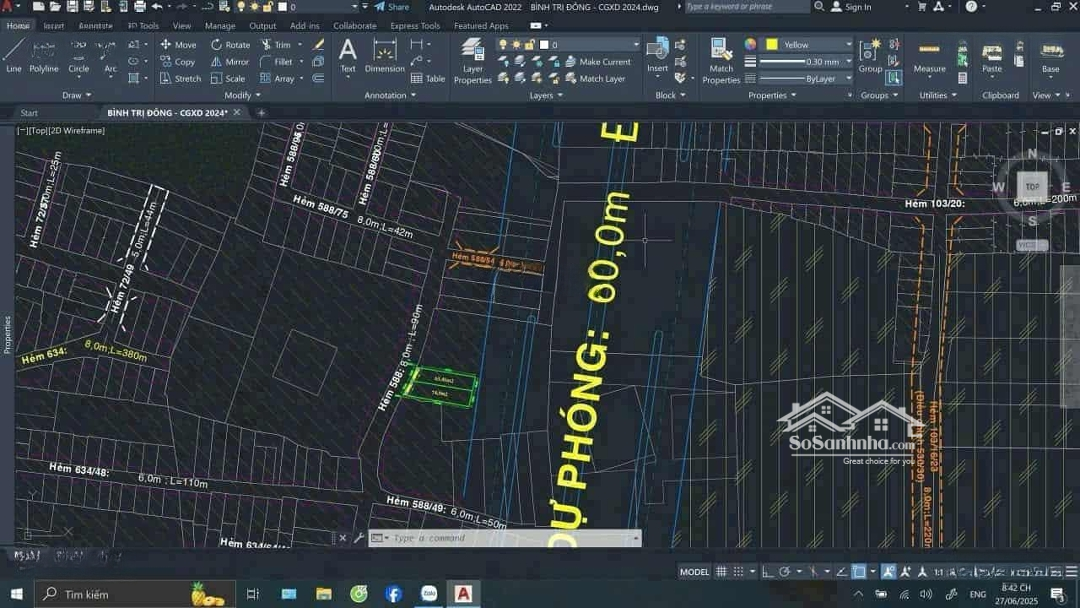Image resolution: width=1080 pixels, height=608 pixels.
Task: Choose the Dimension tool
Action: [385, 55]
